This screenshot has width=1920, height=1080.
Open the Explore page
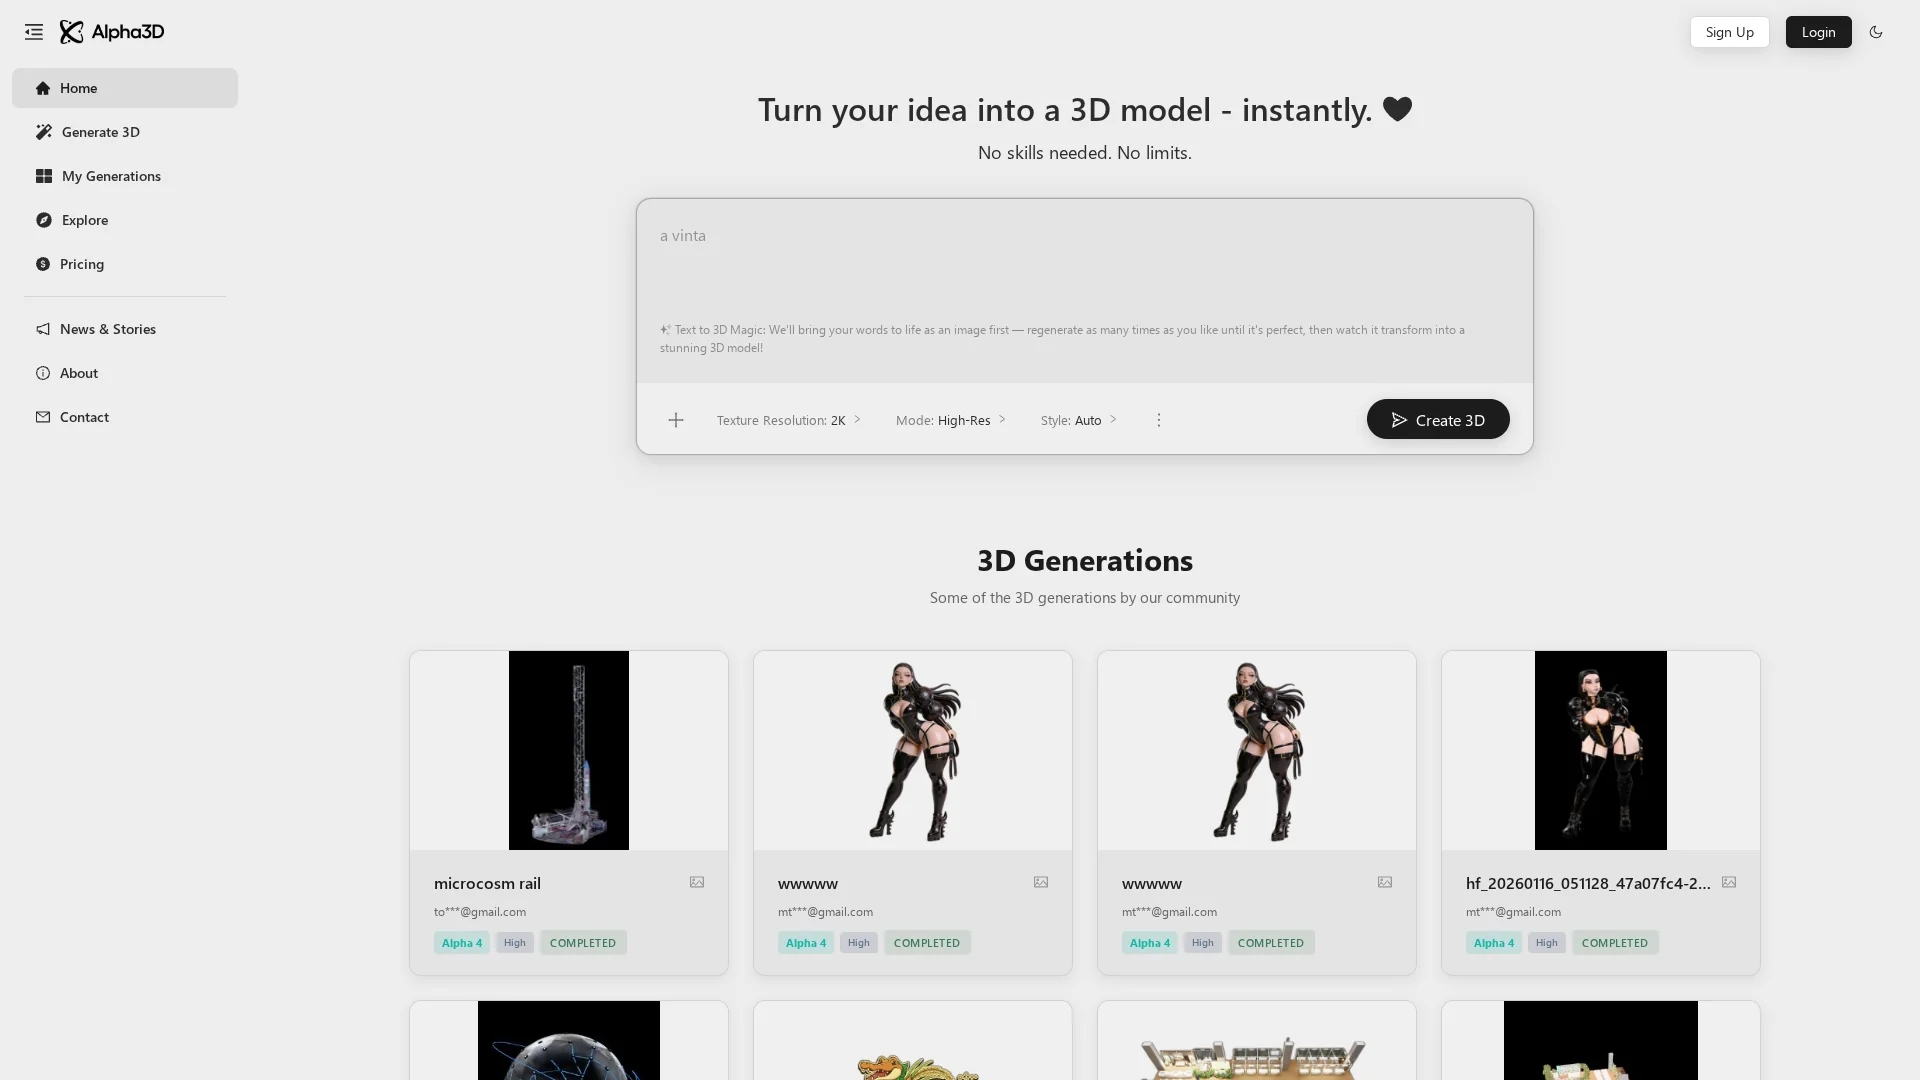[x=125, y=220]
